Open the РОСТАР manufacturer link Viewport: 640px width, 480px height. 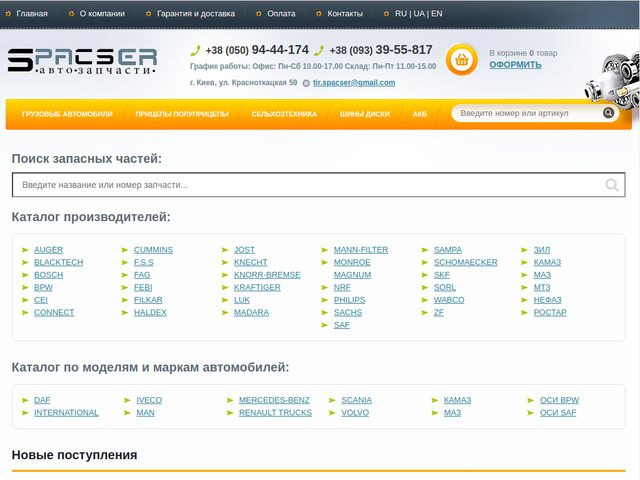(550, 313)
